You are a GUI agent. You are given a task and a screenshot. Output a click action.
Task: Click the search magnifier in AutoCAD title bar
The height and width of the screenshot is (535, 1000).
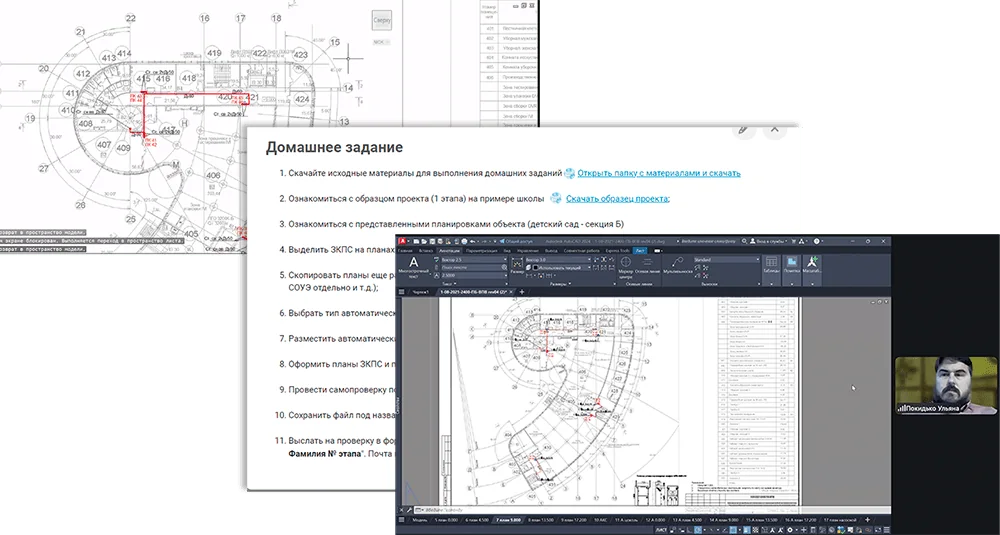(x=744, y=242)
